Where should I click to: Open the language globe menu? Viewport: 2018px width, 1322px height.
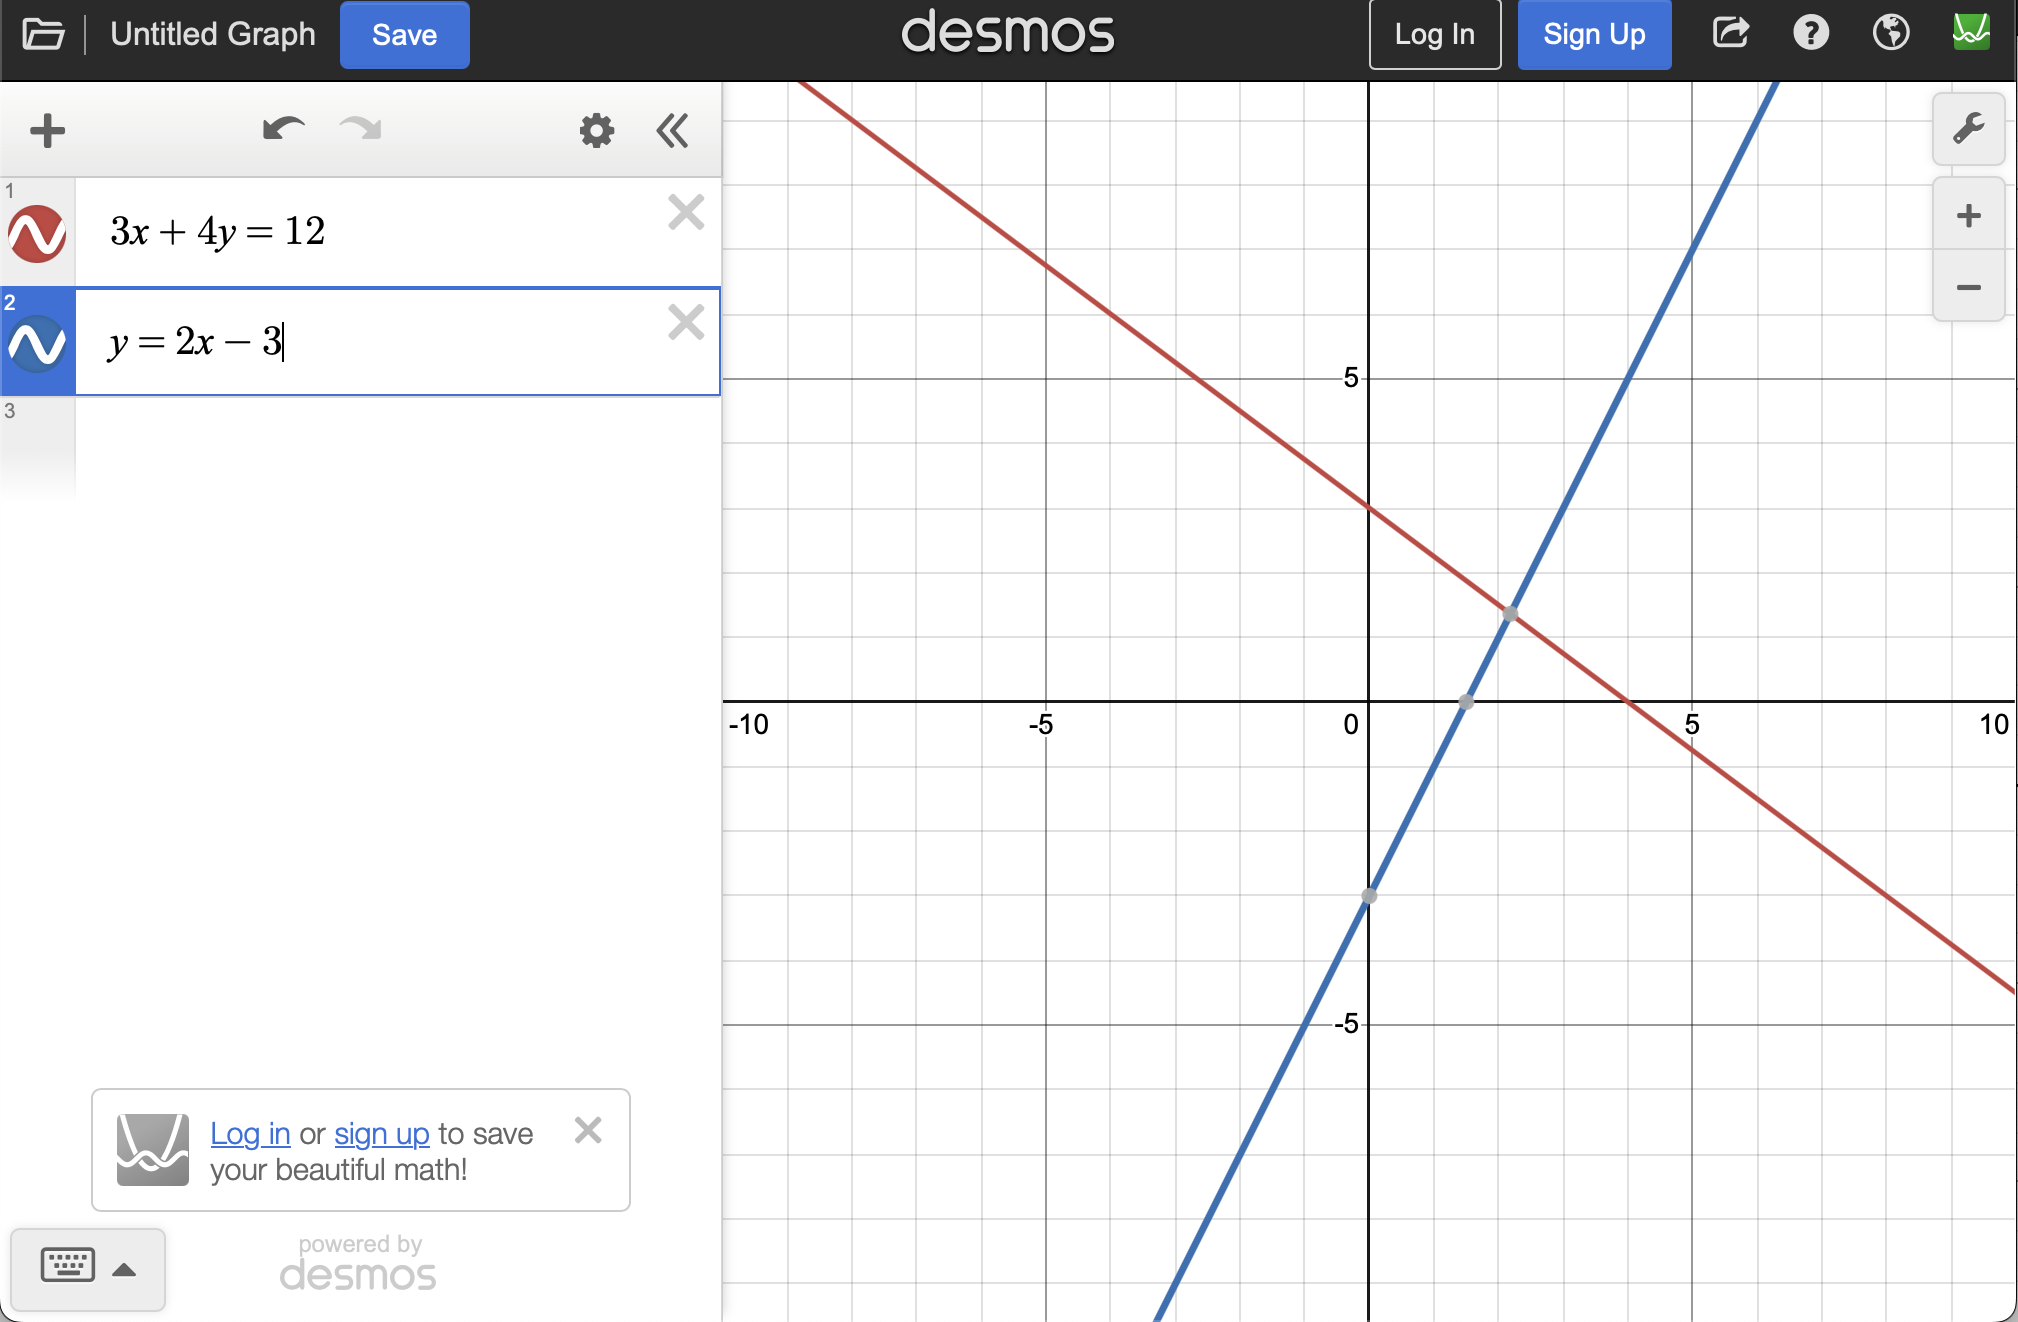[1890, 34]
